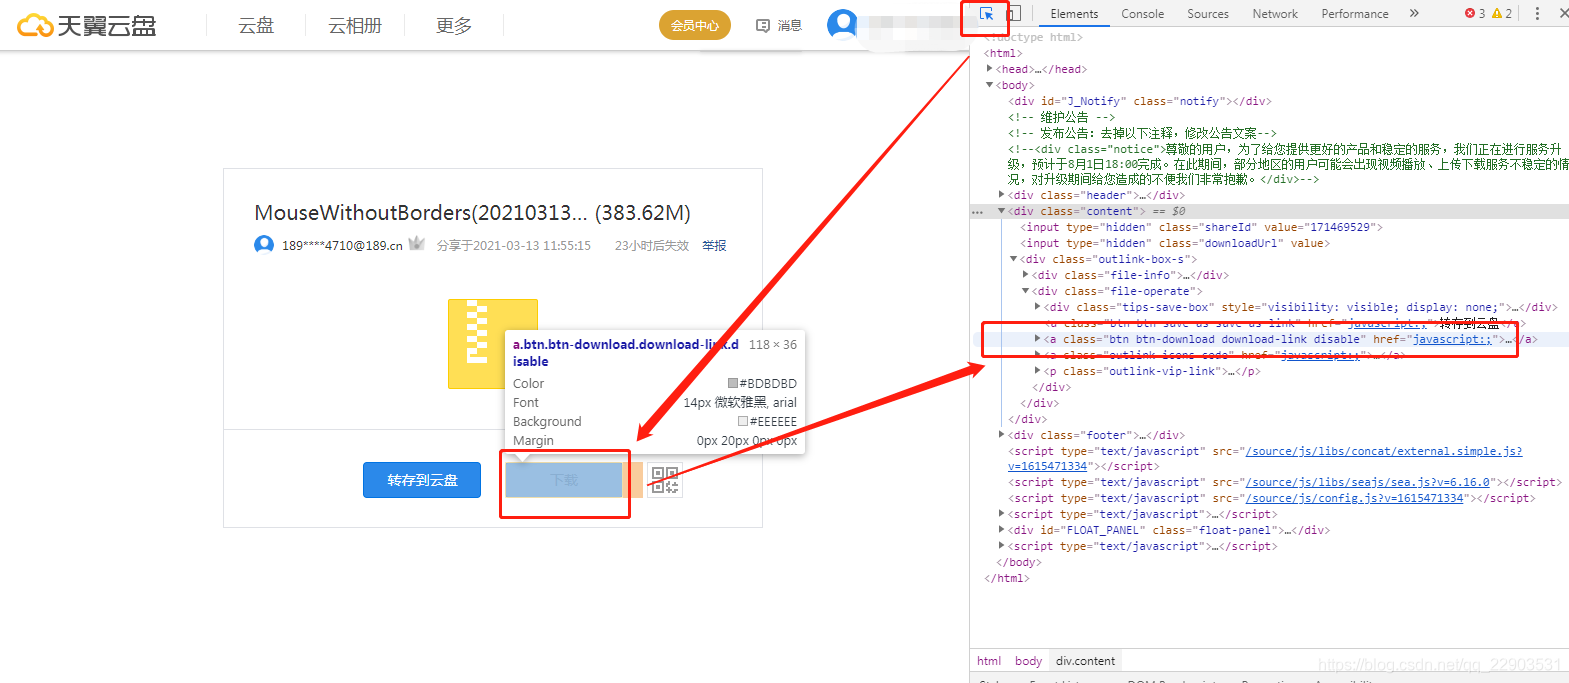Click the #EEEEEE background swatch in tooltip

click(743, 421)
